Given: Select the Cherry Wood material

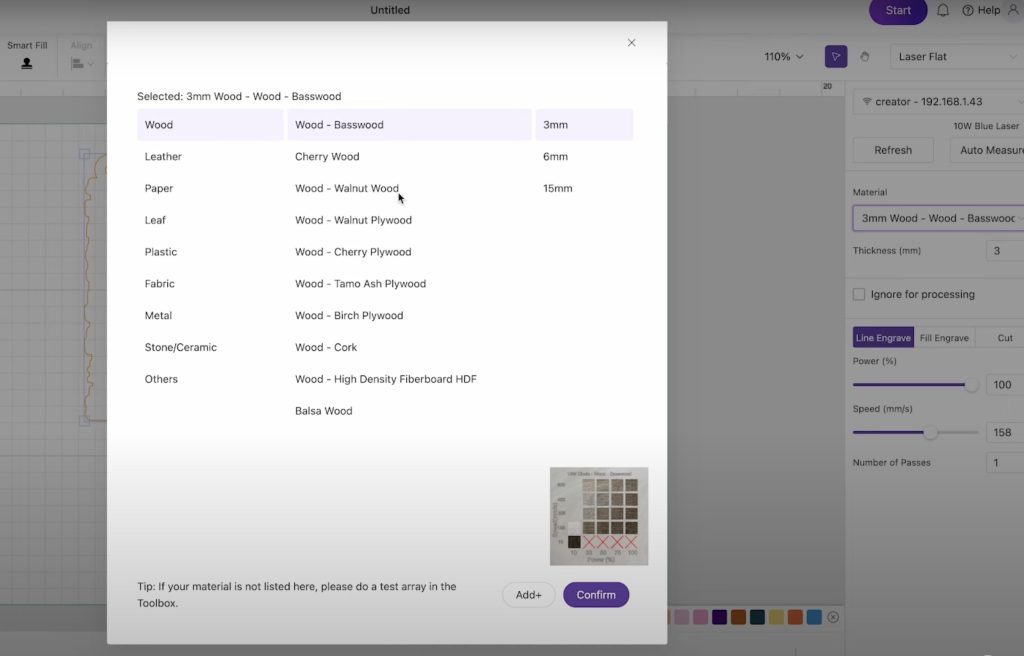Looking at the screenshot, I should pos(326,156).
